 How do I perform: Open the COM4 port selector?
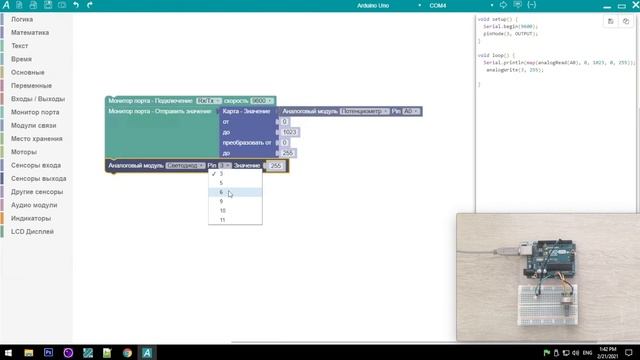(x=460, y=6)
